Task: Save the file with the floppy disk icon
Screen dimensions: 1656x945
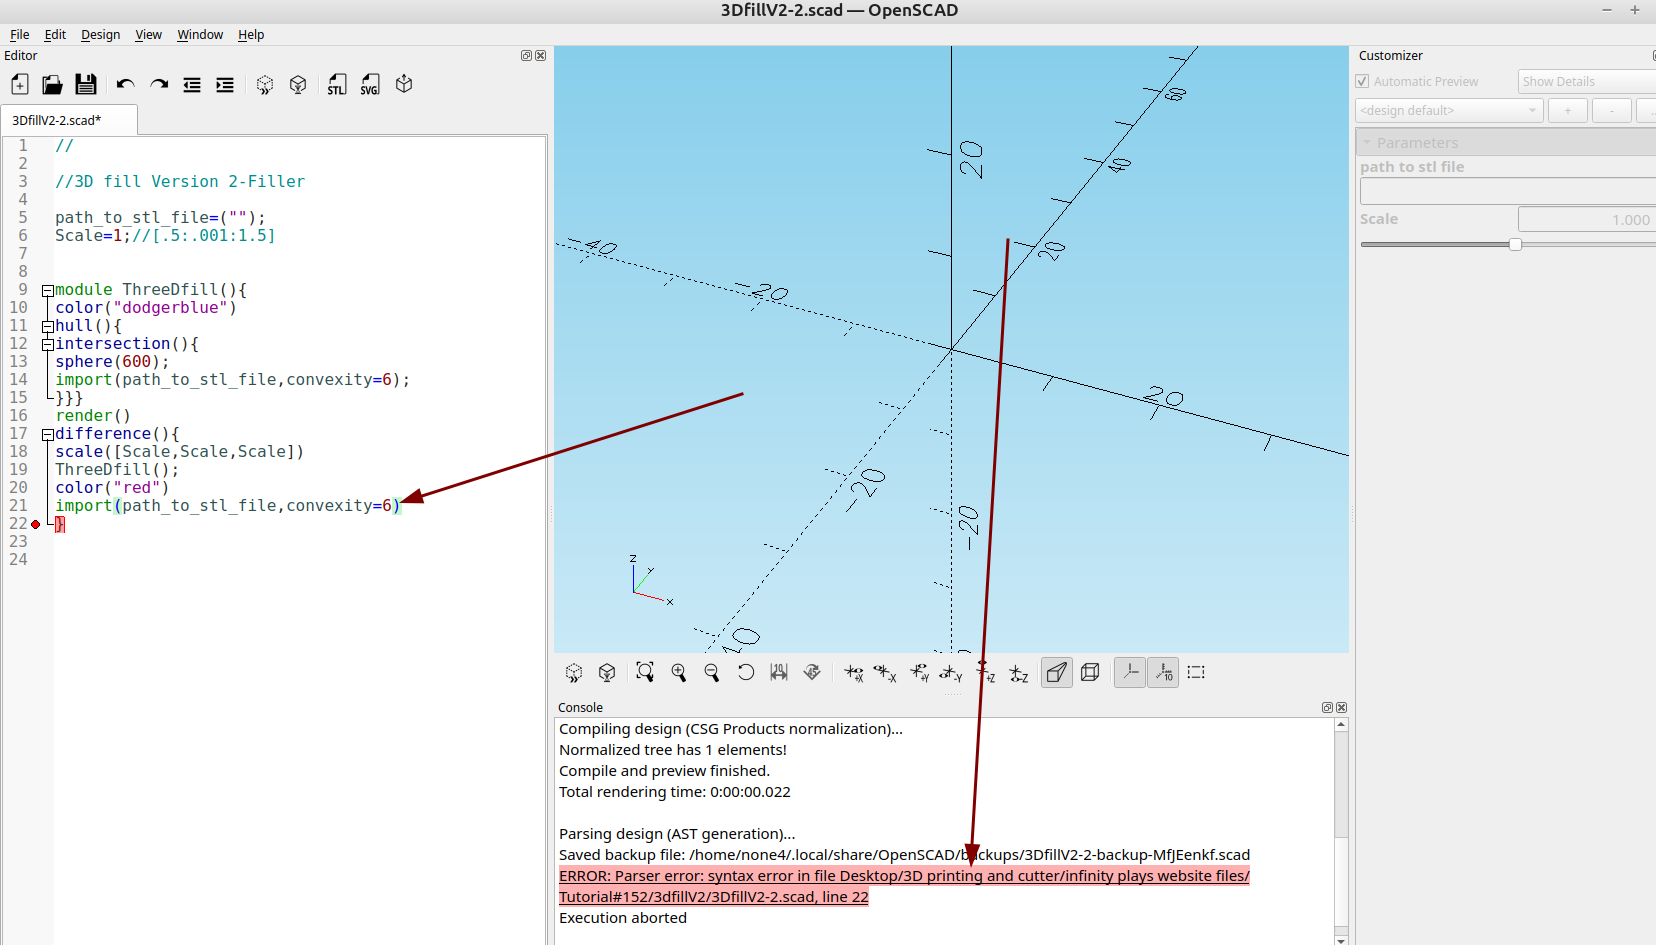Action: (86, 85)
